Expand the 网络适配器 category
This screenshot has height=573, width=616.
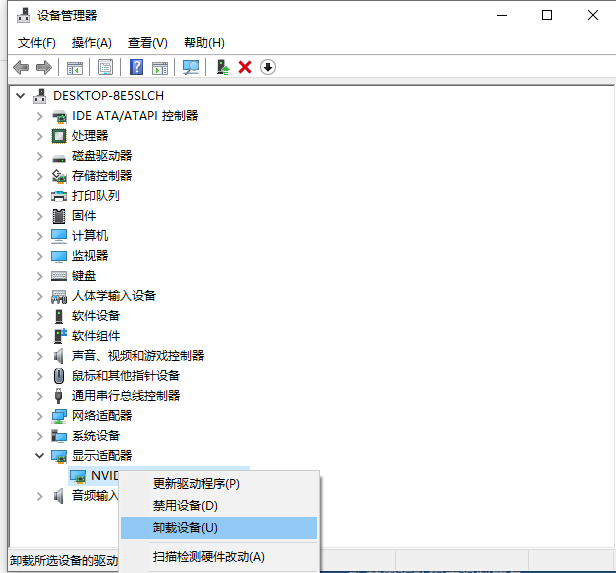click(40, 416)
